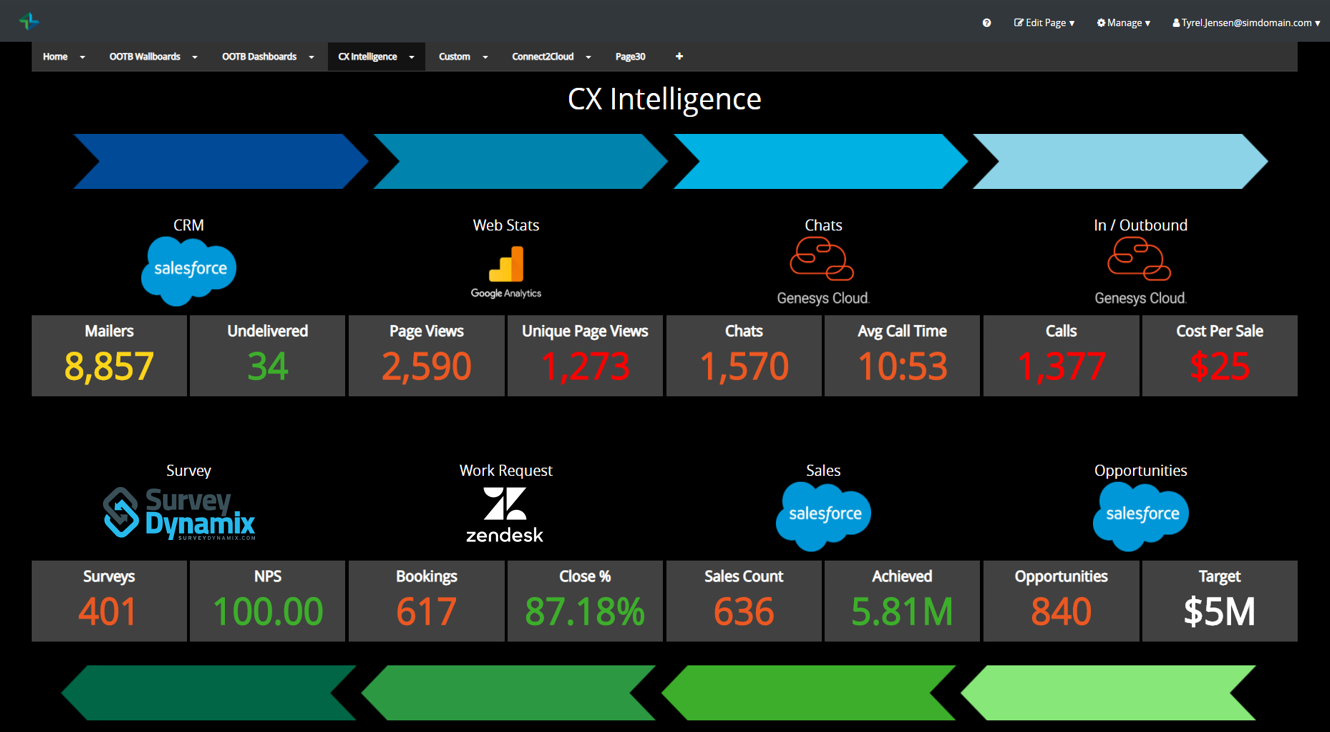Click the CX Intelligence page title
The image size is (1330, 732).
tap(665, 99)
